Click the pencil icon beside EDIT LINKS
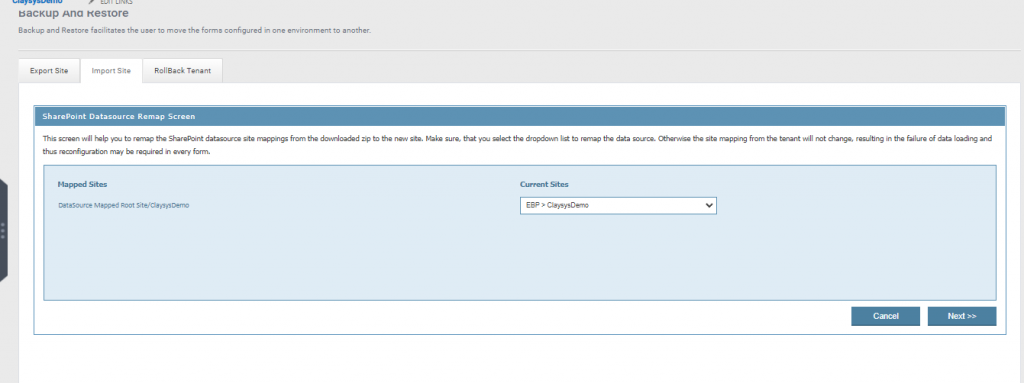 (92, 2)
